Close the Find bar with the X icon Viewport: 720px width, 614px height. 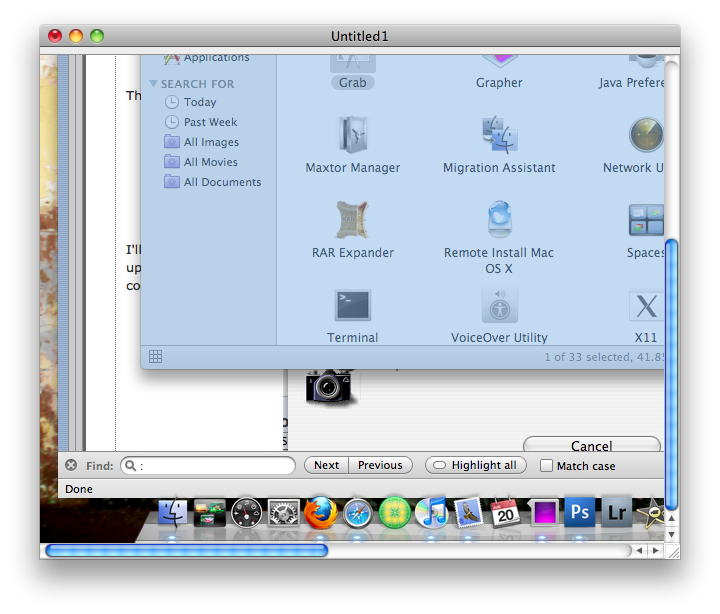(71, 465)
